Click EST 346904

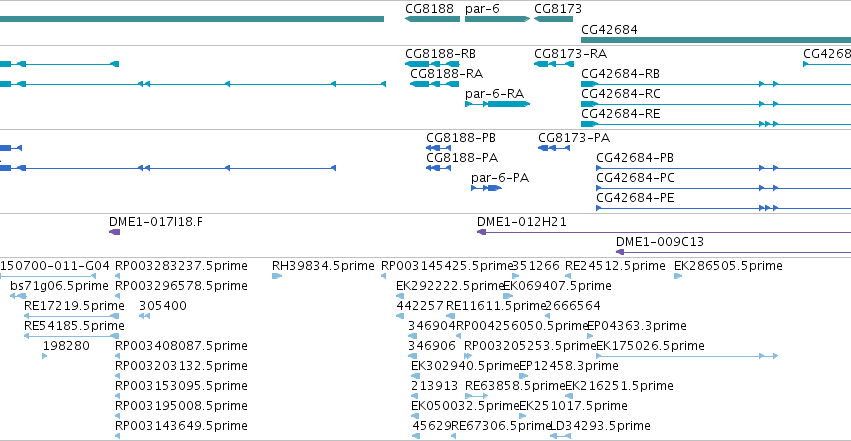click(x=412, y=336)
